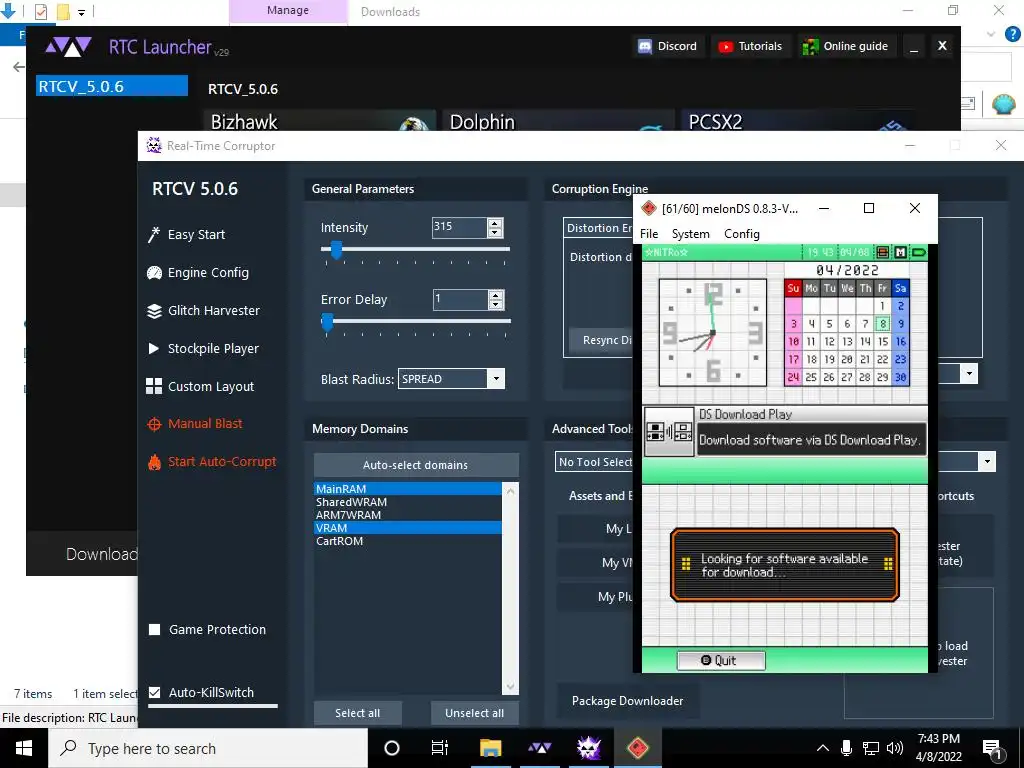Click Unselect all domains button
Viewport: 1024px width, 768px height.
[475, 713]
